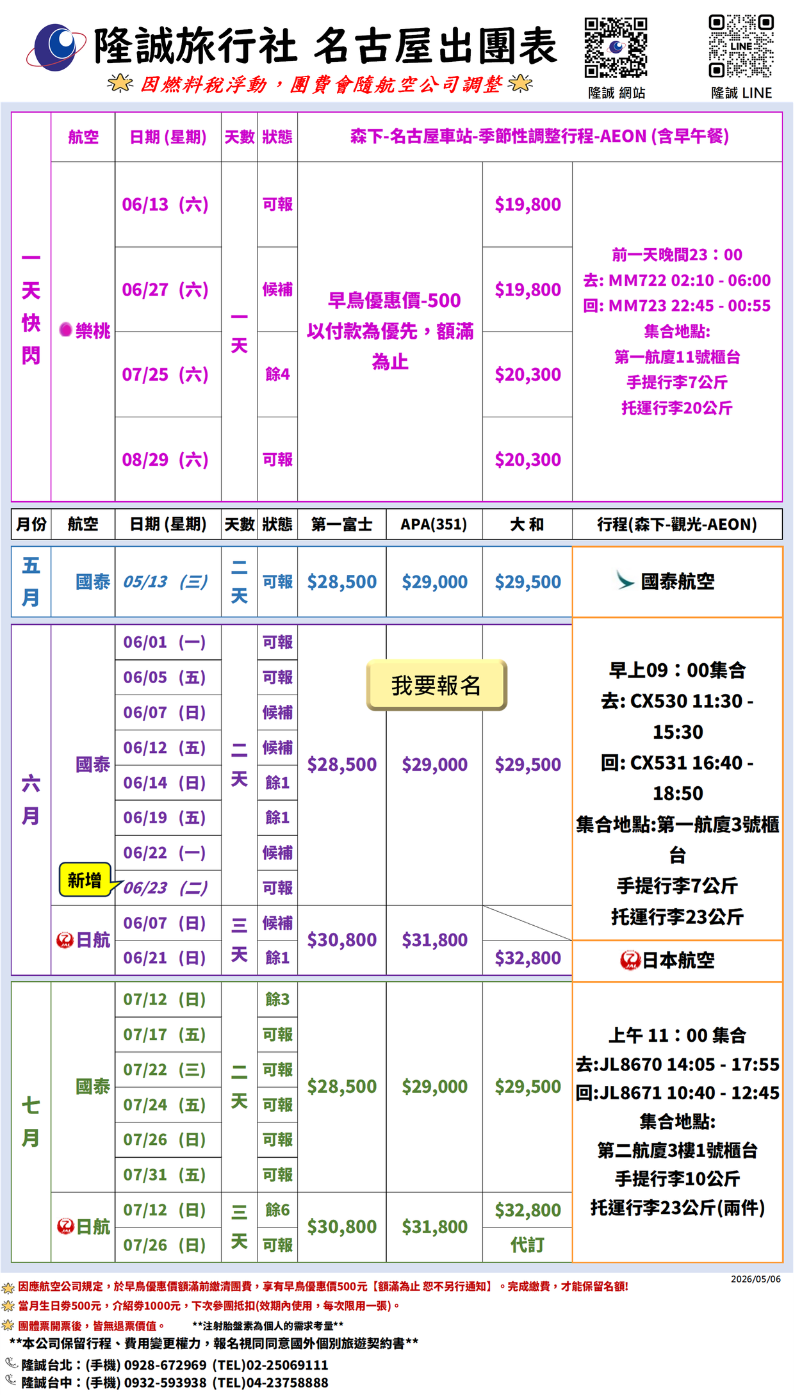Select the 08/29 (六) date cell
The height and width of the screenshot is (1395, 794).
click(166, 459)
